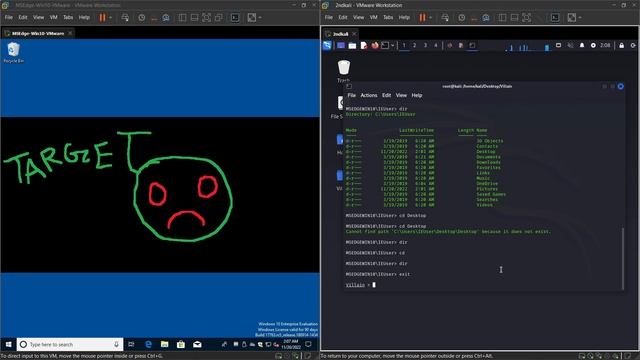Click the Kali terminal blue close circle

(x=620, y=87)
